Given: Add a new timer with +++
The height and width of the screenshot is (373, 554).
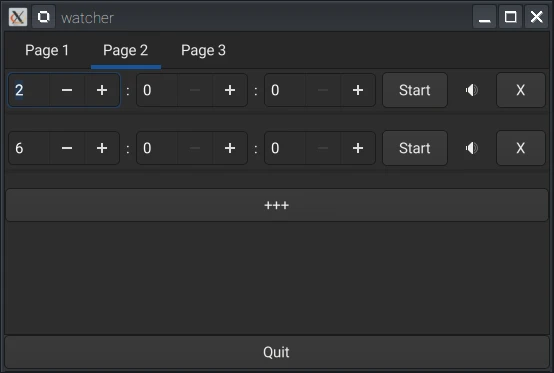Looking at the screenshot, I should [x=277, y=205].
